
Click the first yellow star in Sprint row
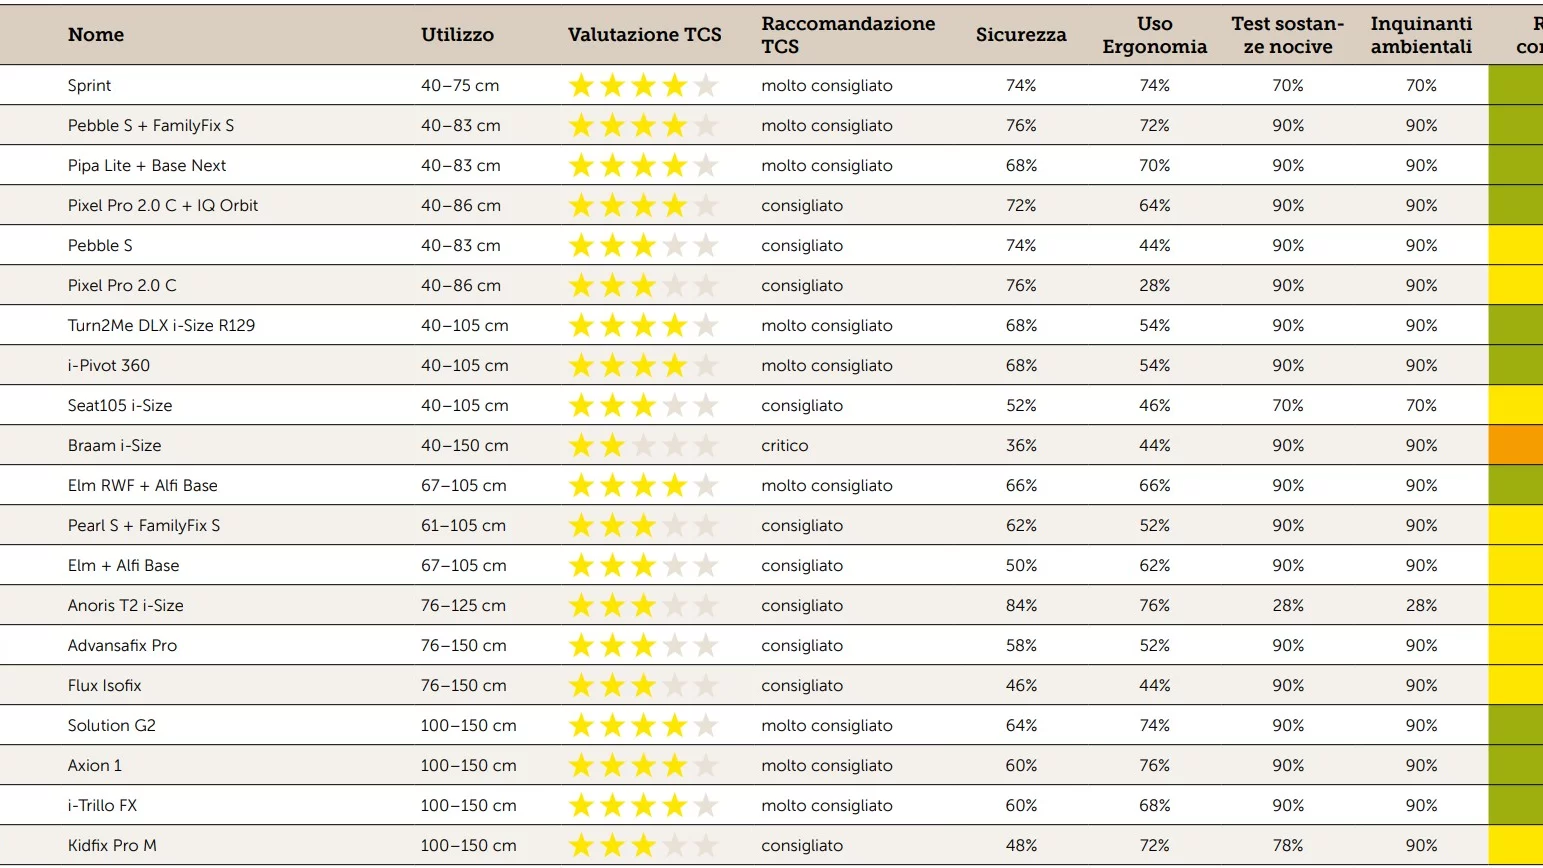point(581,86)
